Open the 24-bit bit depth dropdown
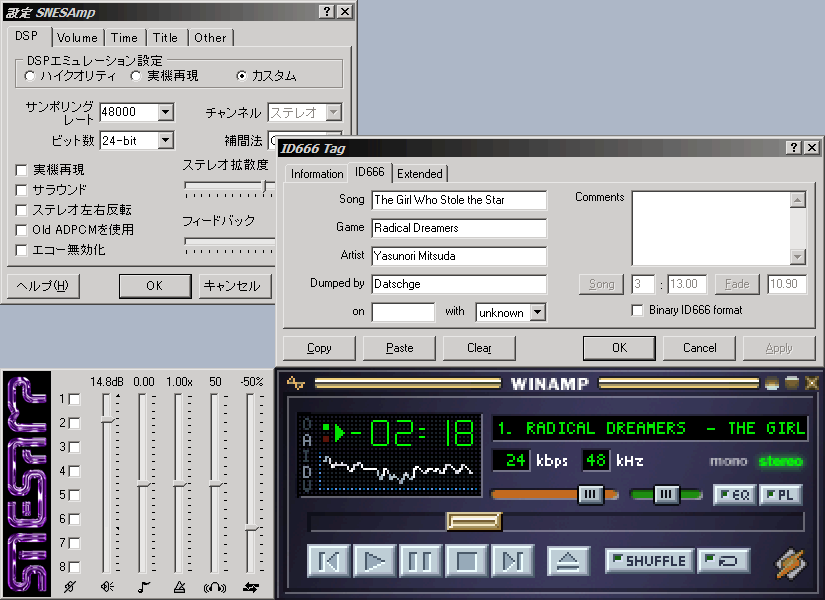 pyautogui.click(x=166, y=141)
